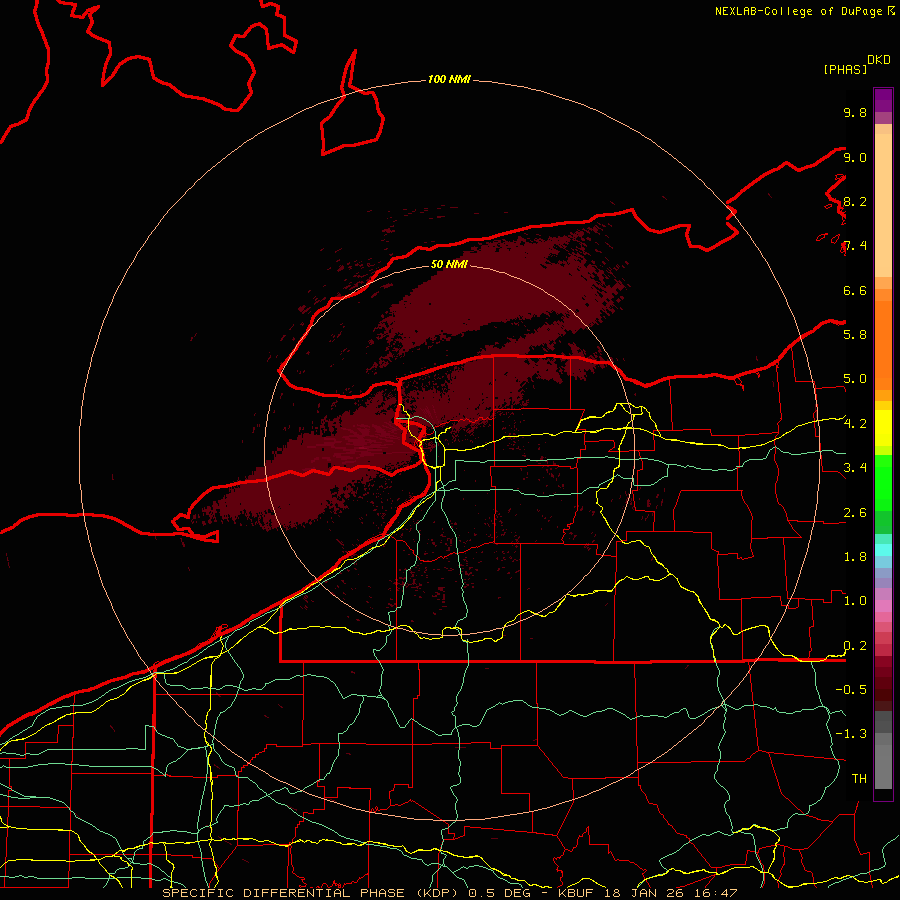
Task: Click the 18 JAN 26 date text
Action: pyautogui.click(x=642, y=893)
